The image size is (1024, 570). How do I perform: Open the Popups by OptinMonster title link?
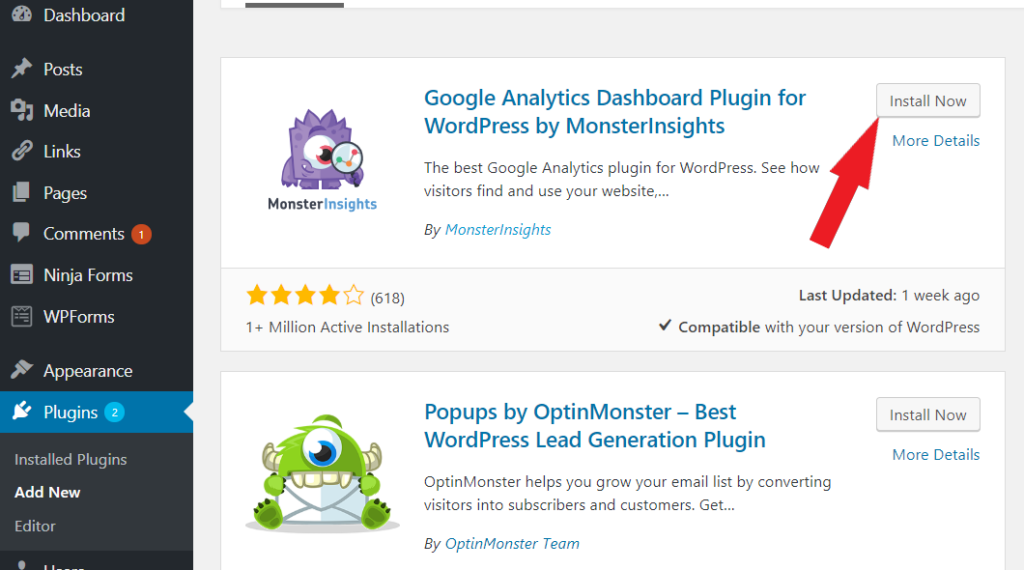(594, 426)
